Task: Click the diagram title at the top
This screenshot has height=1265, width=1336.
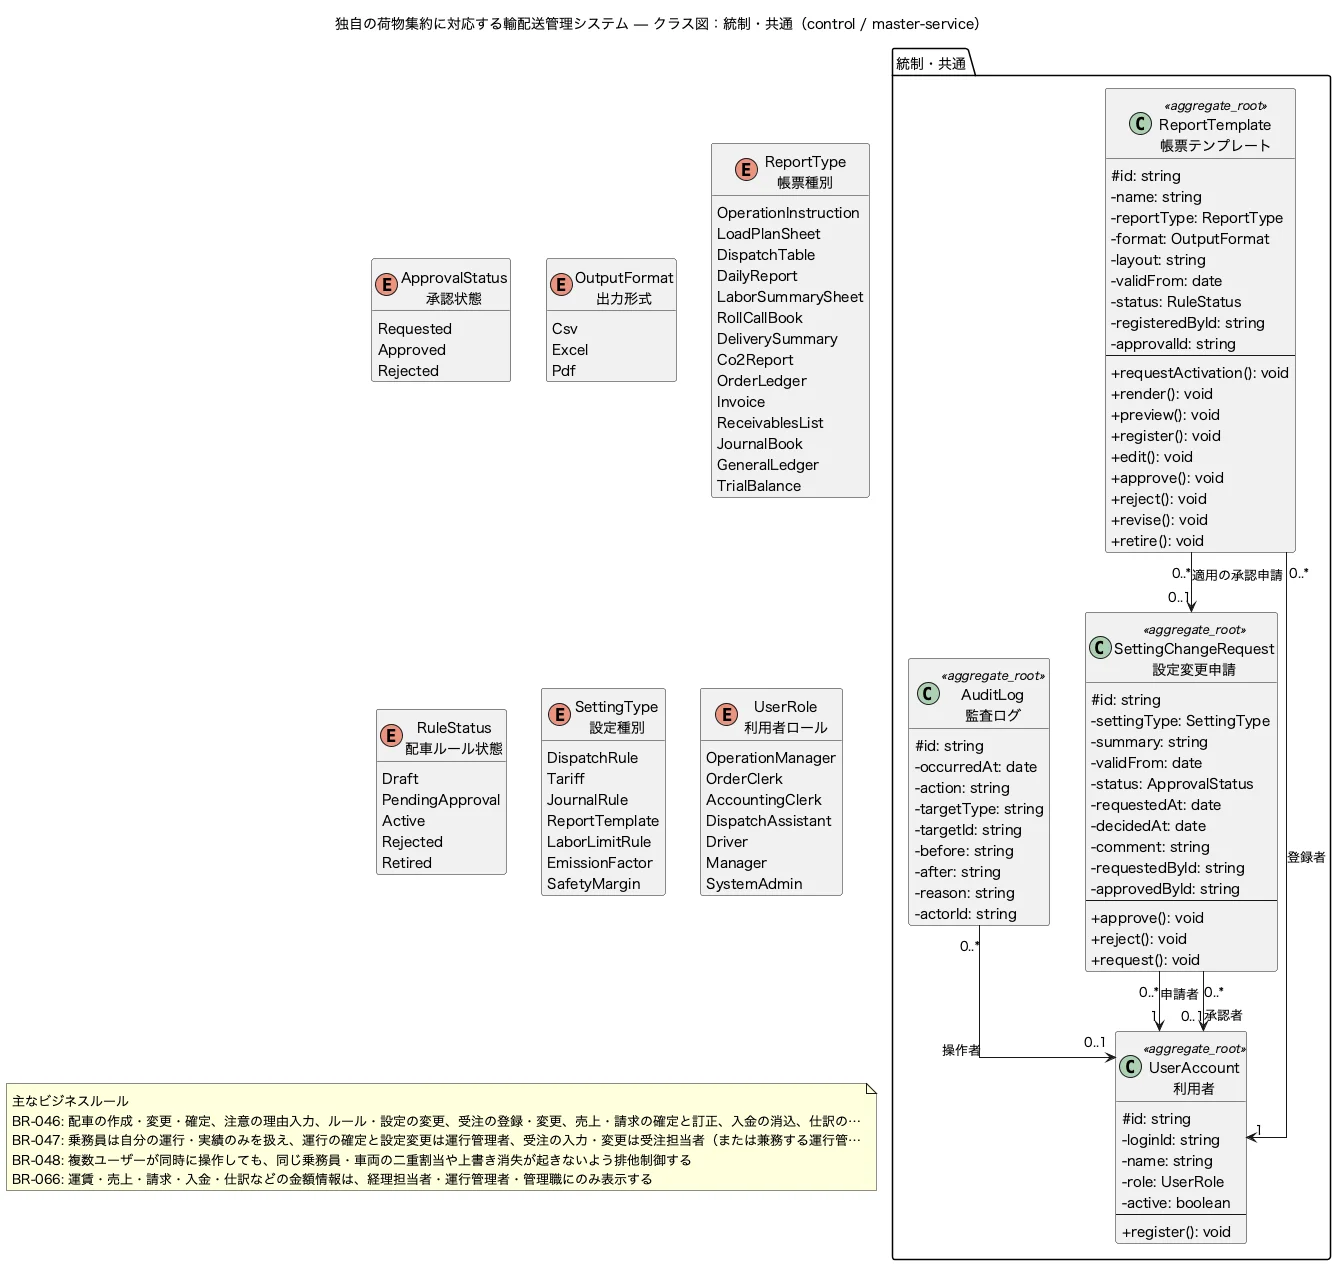Action: (x=657, y=24)
